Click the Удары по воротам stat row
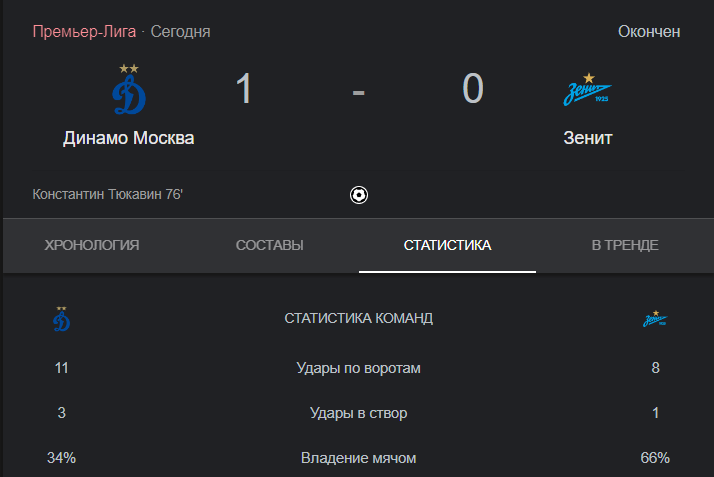The height and width of the screenshot is (477, 714). (x=358, y=368)
